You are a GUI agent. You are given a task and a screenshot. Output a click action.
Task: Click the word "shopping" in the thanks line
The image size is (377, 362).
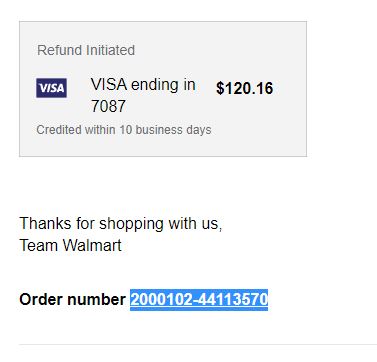click(131, 225)
